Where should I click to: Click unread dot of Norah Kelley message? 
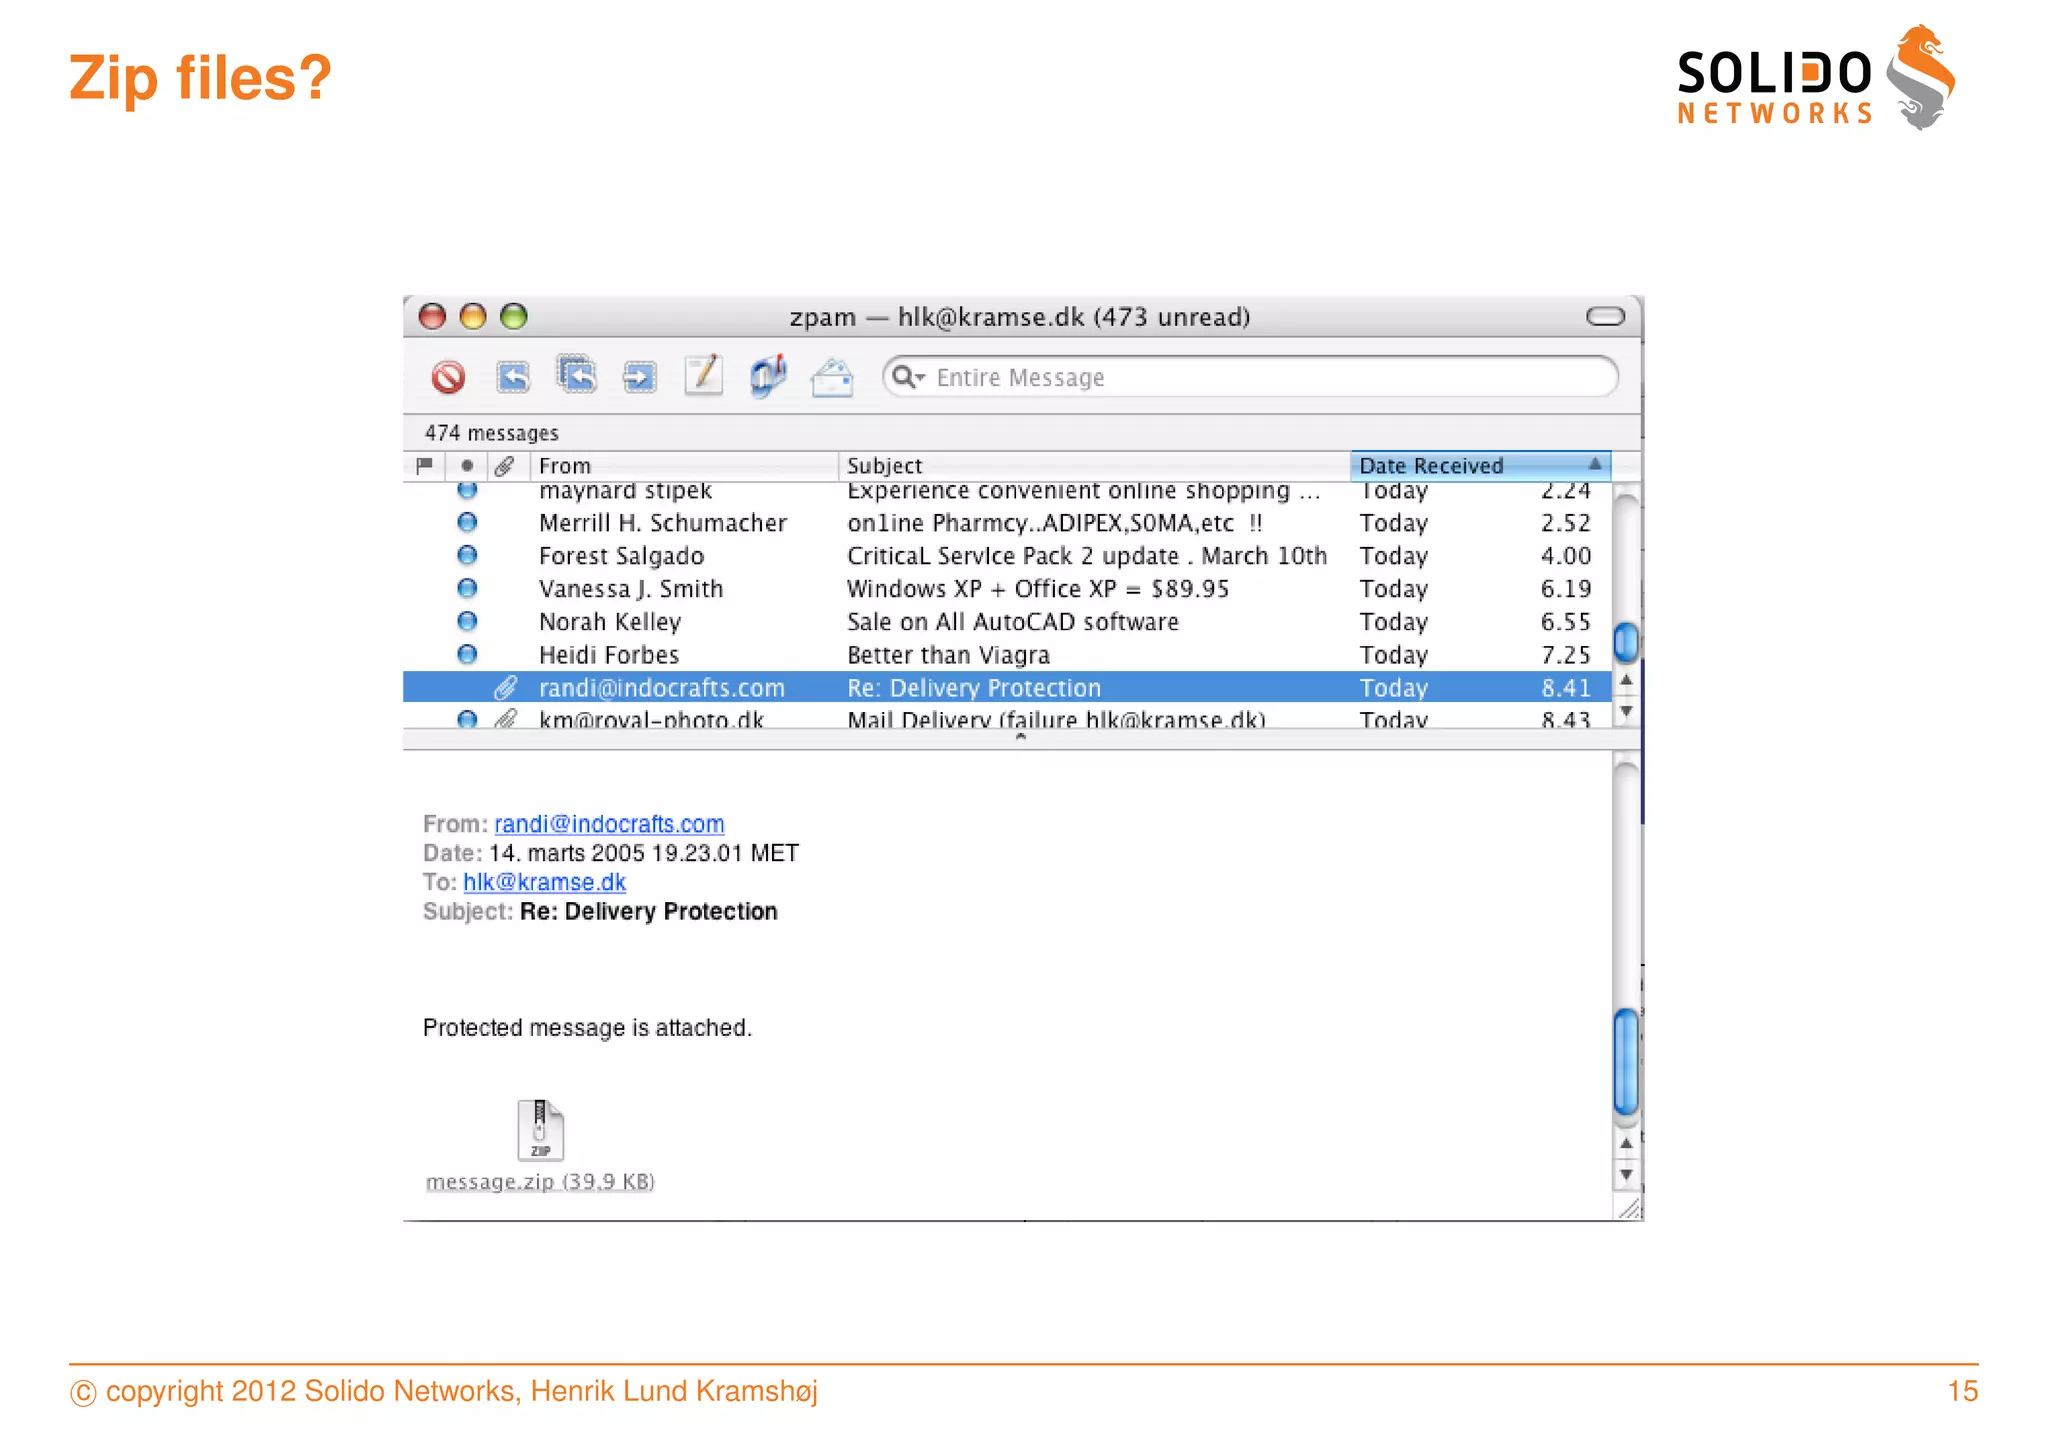point(467,621)
